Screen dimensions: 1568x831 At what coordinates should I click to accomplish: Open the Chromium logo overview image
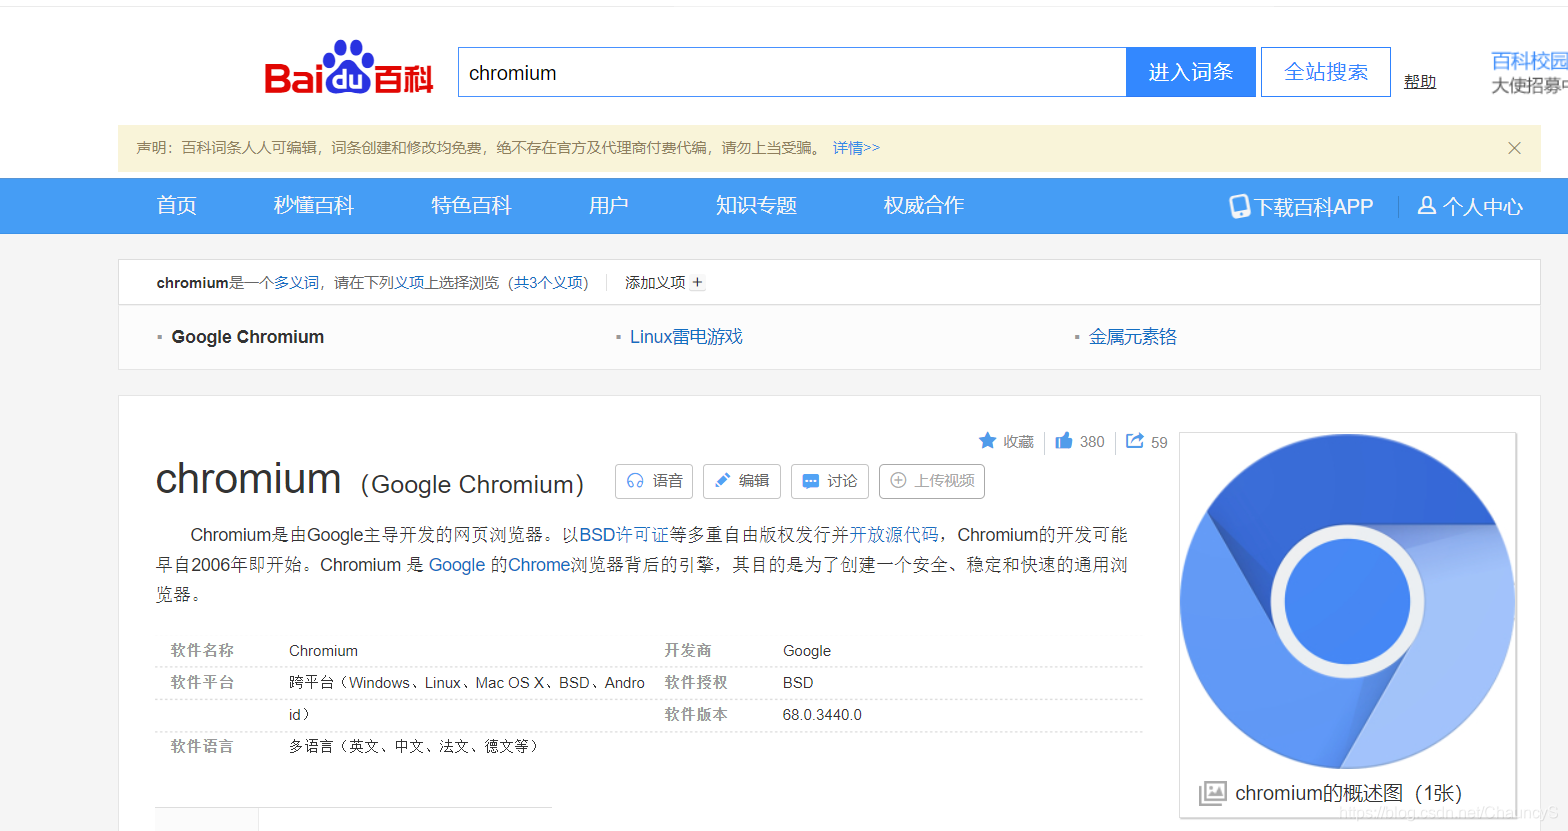tap(1348, 601)
